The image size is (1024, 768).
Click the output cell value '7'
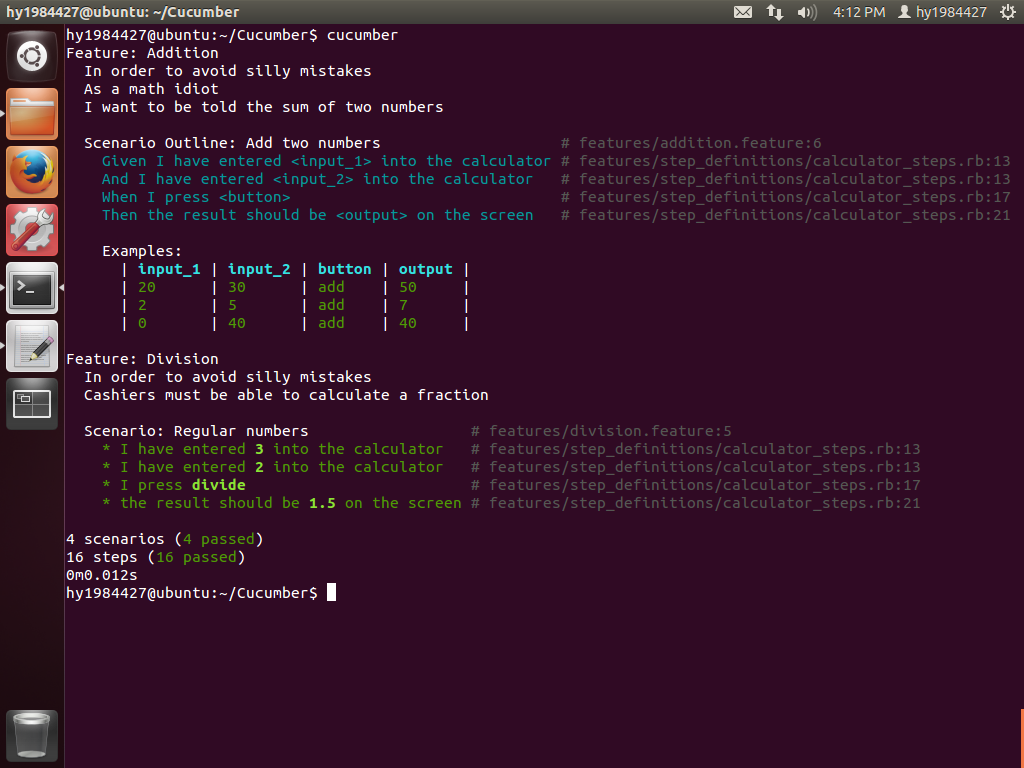(x=404, y=305)
